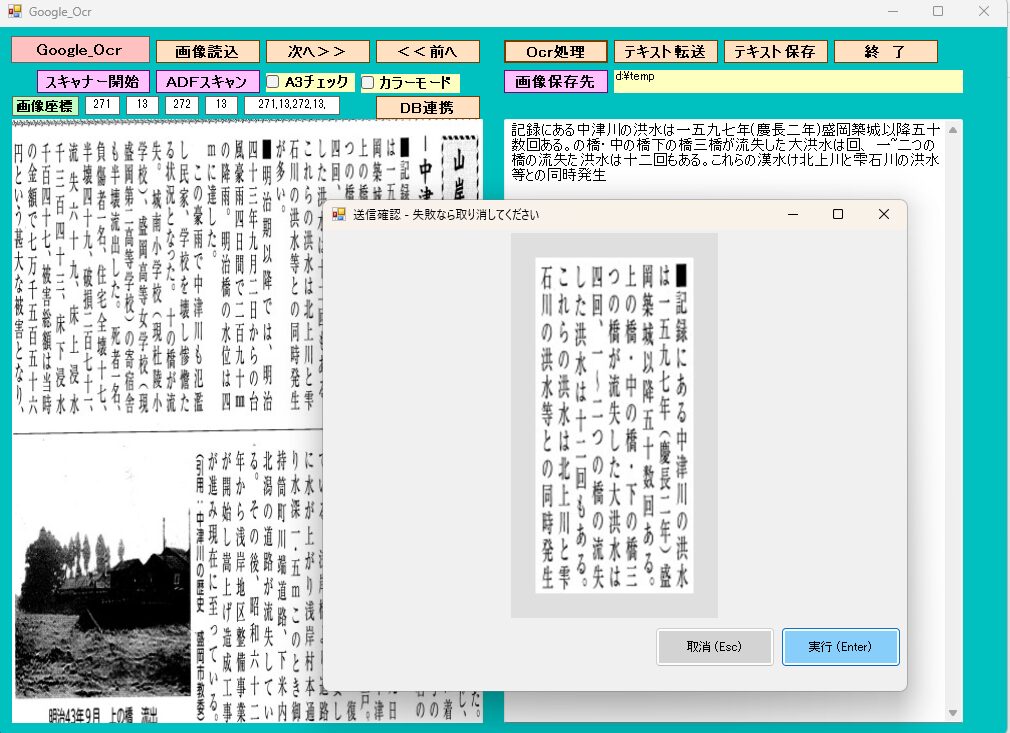The height and width of the screenshot is (733, 1010).
Task: Open the DB連携 button
Action: (x=428, y=107)
